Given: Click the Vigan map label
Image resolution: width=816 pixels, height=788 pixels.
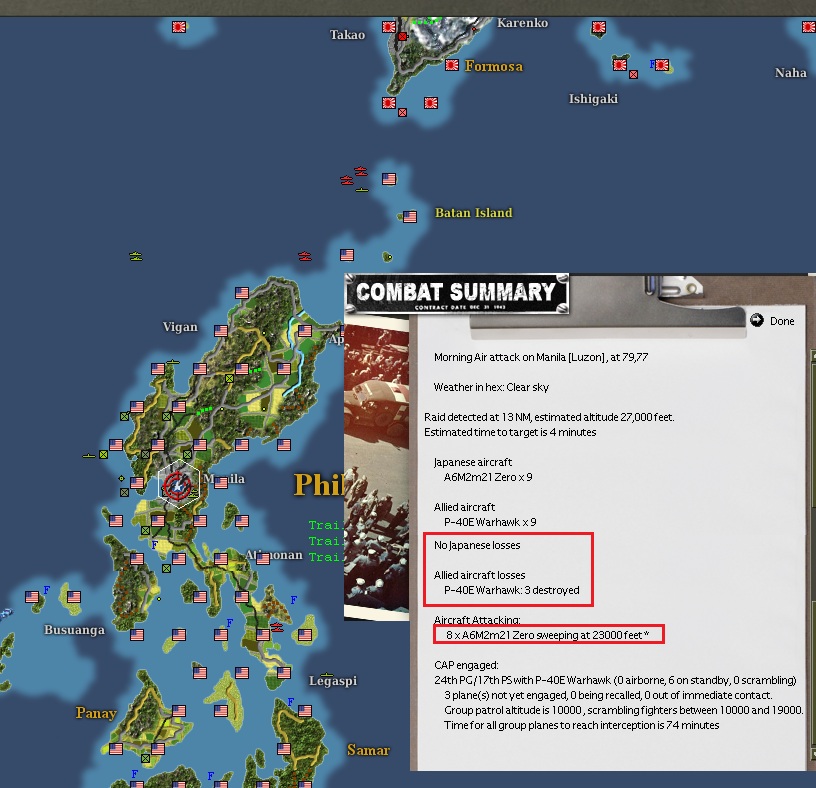Looking at the screenshot, I should (180, 327).
